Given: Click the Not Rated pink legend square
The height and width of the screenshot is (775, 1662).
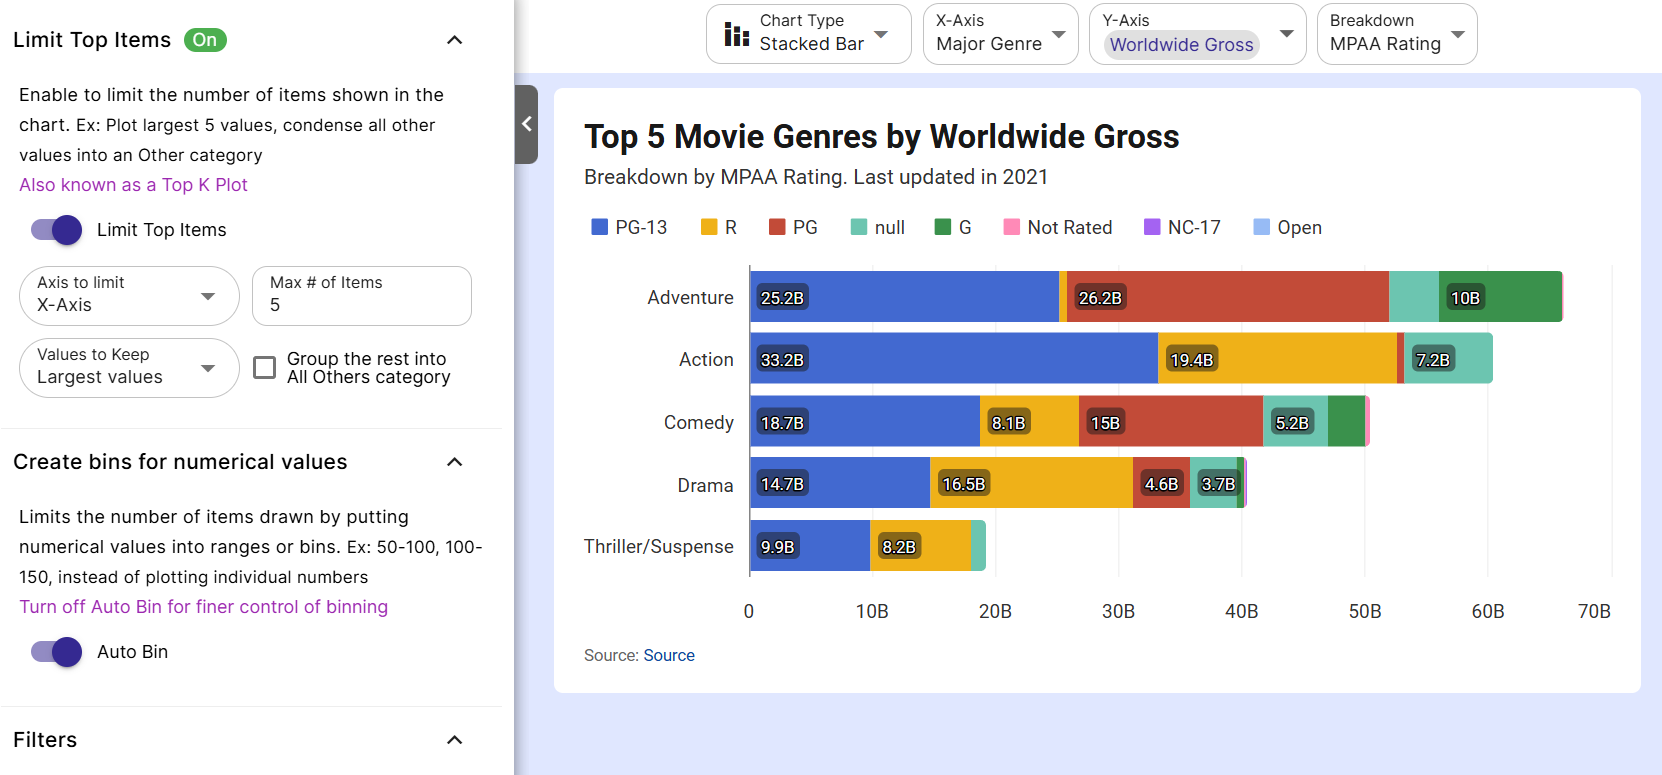Looking at the screenshot, I should pyautogui.click(x=1012, y=227).
